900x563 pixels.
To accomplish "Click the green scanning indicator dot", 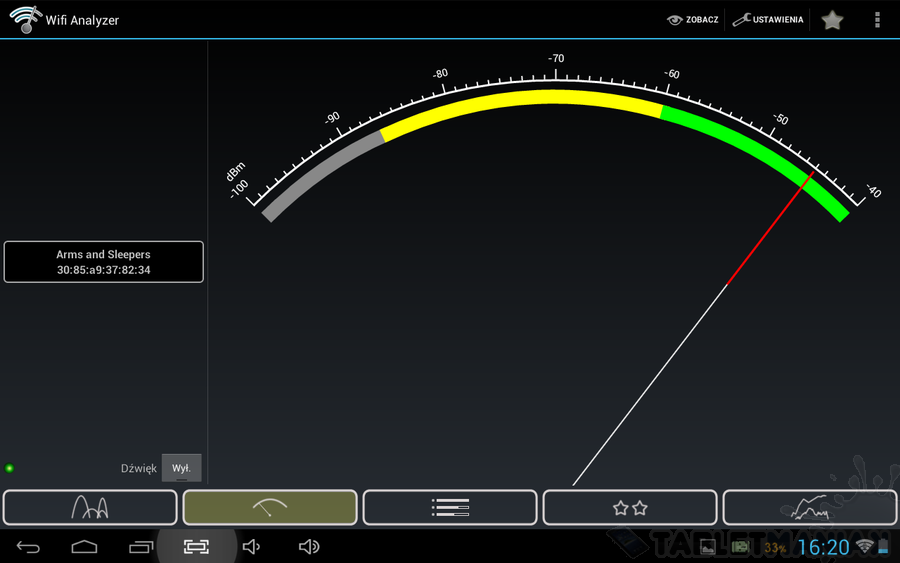I will click(x=9, y=468).
